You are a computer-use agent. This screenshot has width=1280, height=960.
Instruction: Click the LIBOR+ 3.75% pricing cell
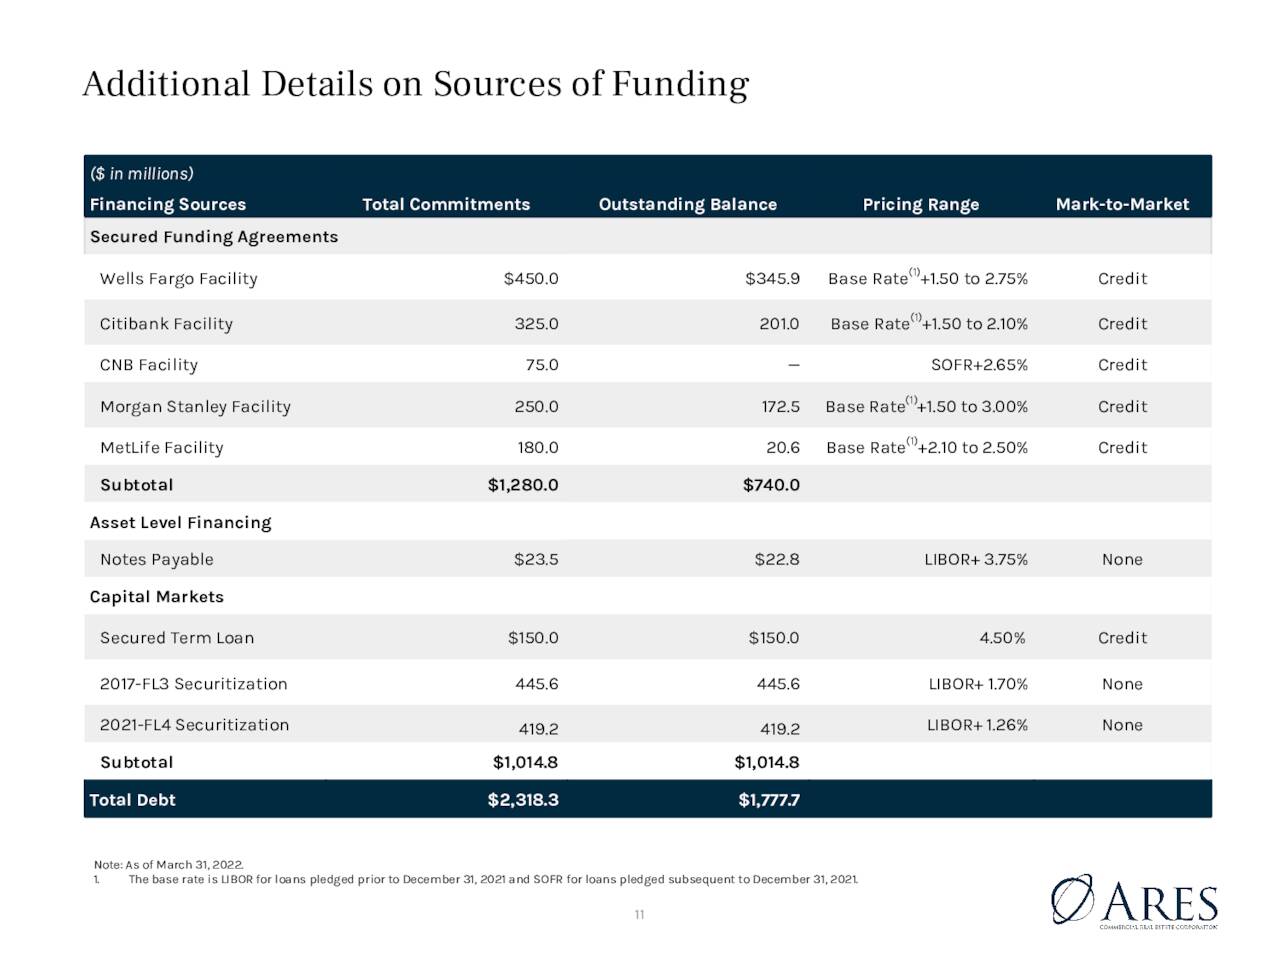976,560
